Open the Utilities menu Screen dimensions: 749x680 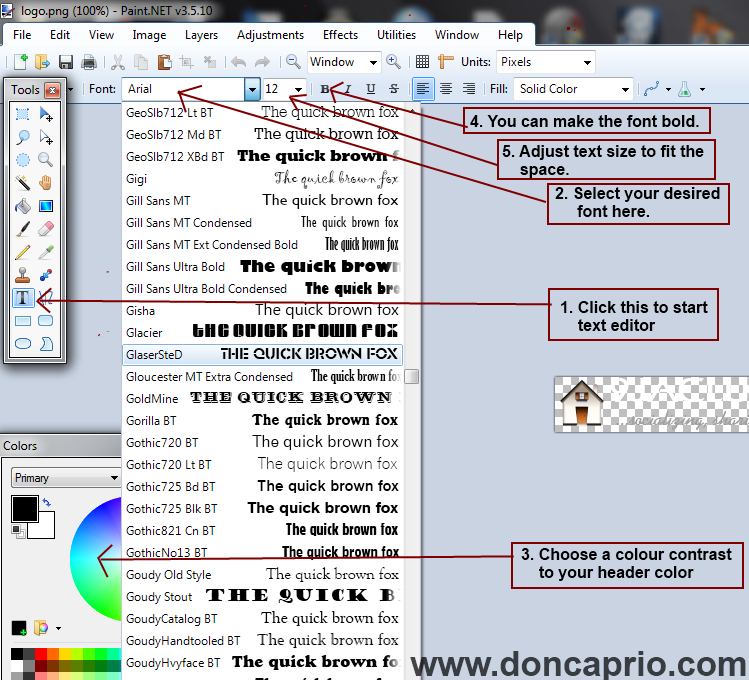[x=396, y=35]
